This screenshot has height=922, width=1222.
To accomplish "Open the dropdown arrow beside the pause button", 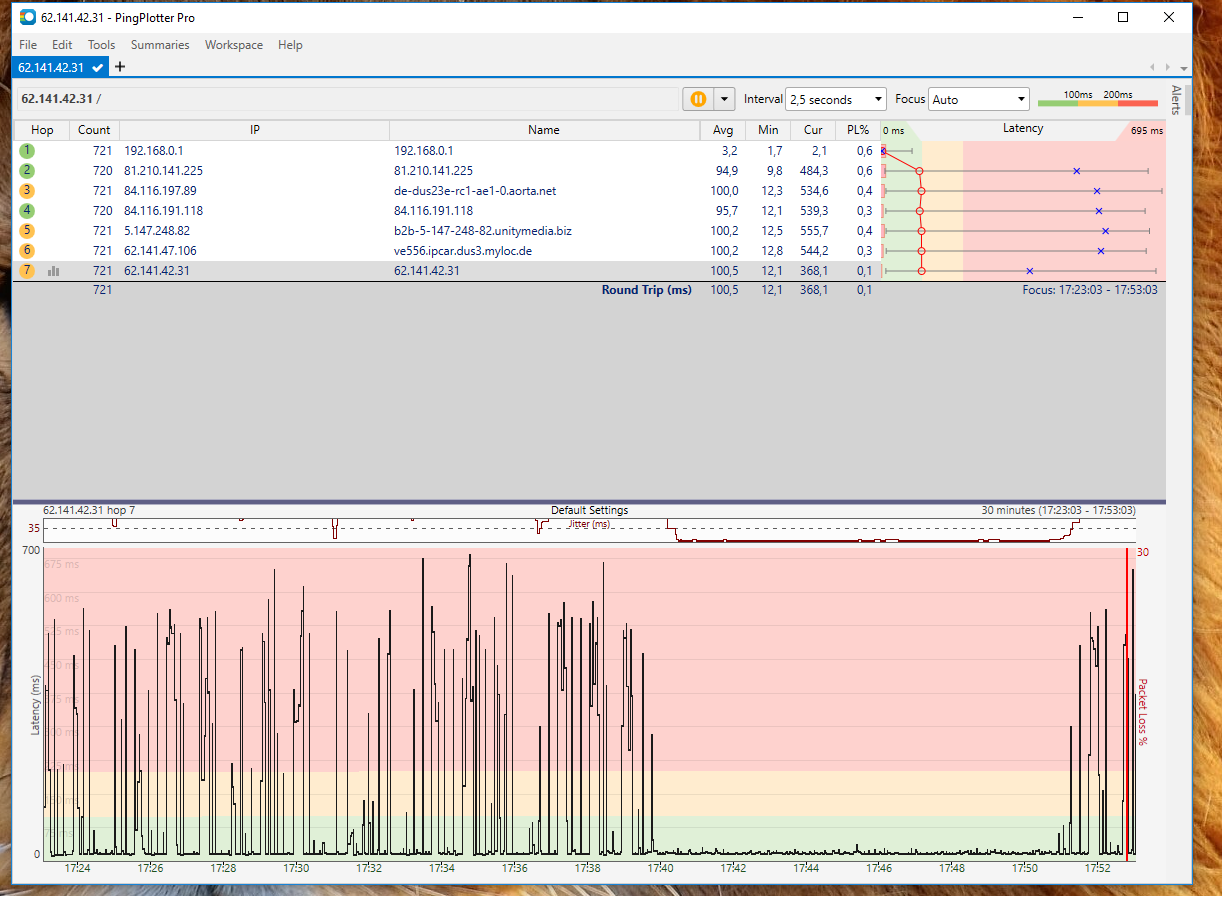I will (724, 99).
